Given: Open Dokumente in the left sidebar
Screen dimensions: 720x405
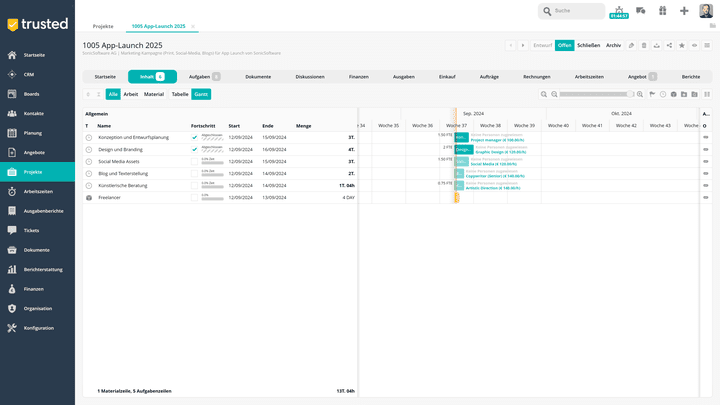Looking at the screenshot, I should pos(37,250).
